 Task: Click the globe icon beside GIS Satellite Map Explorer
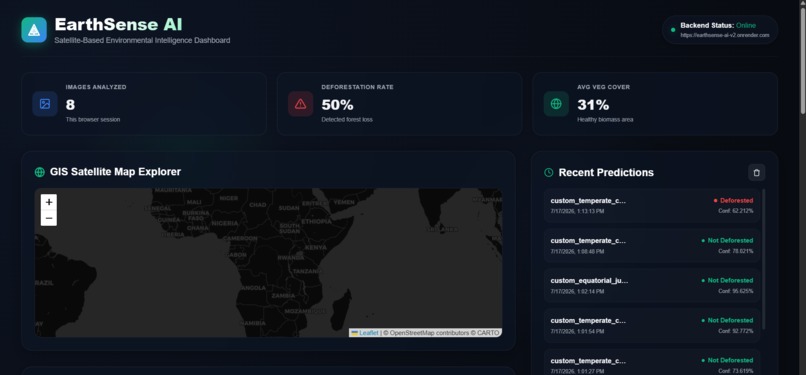click(40, 172)
